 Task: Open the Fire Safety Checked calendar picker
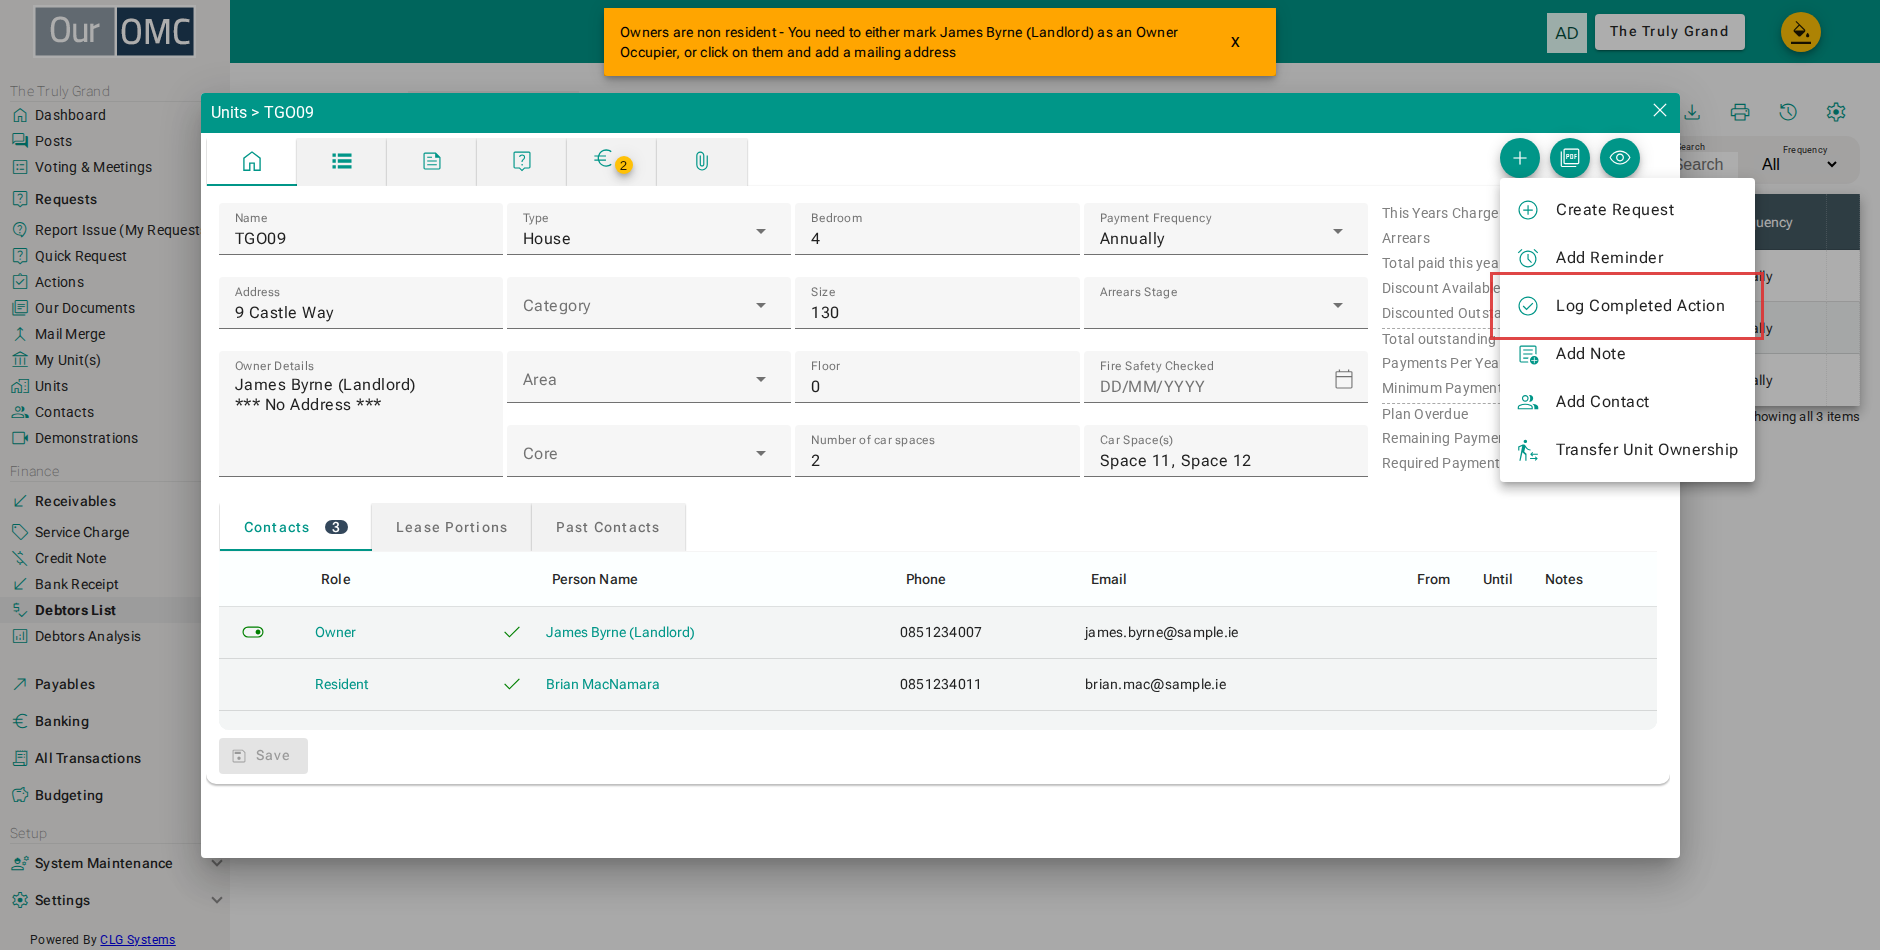1344,379
